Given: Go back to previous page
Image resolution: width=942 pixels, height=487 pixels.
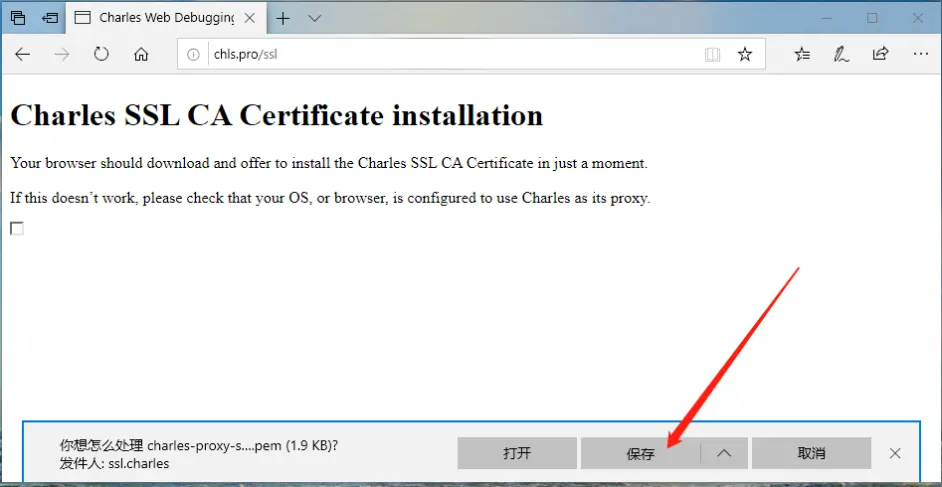Looking at the screenshot, I should point(22,55).
